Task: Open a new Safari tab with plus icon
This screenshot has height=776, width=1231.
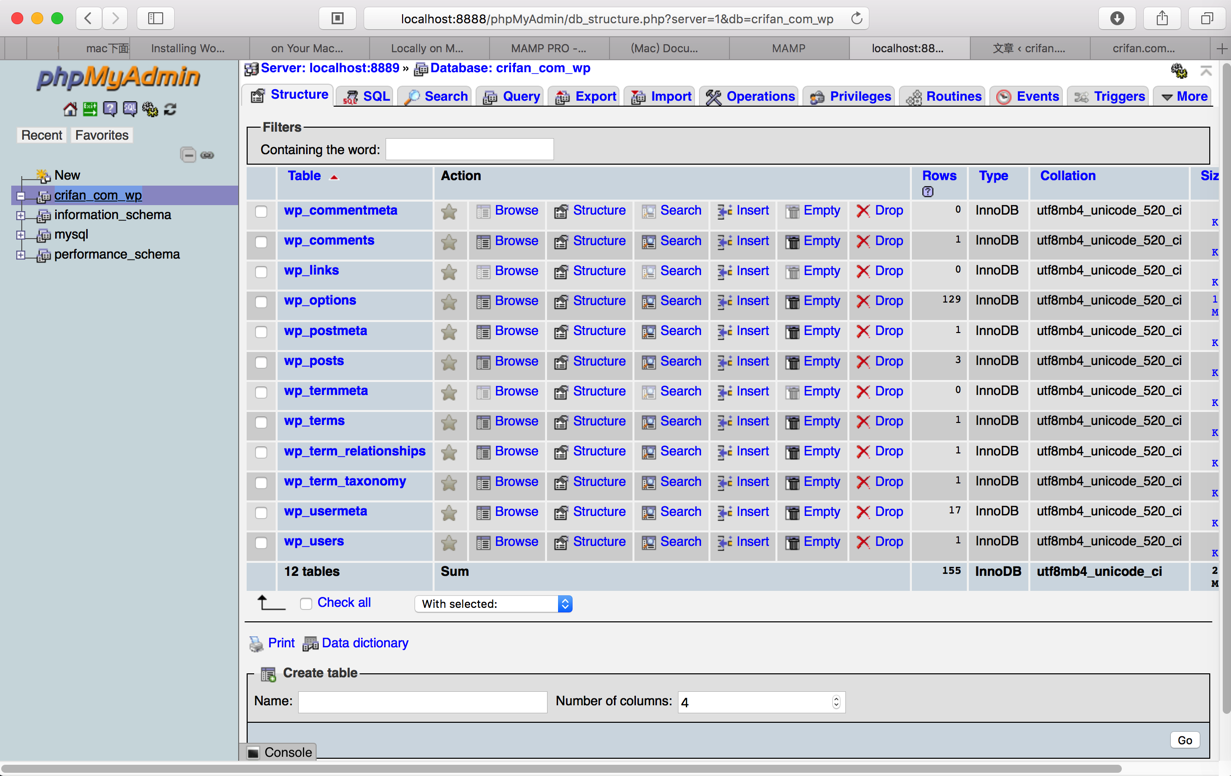Action: tap(1221, 48)
